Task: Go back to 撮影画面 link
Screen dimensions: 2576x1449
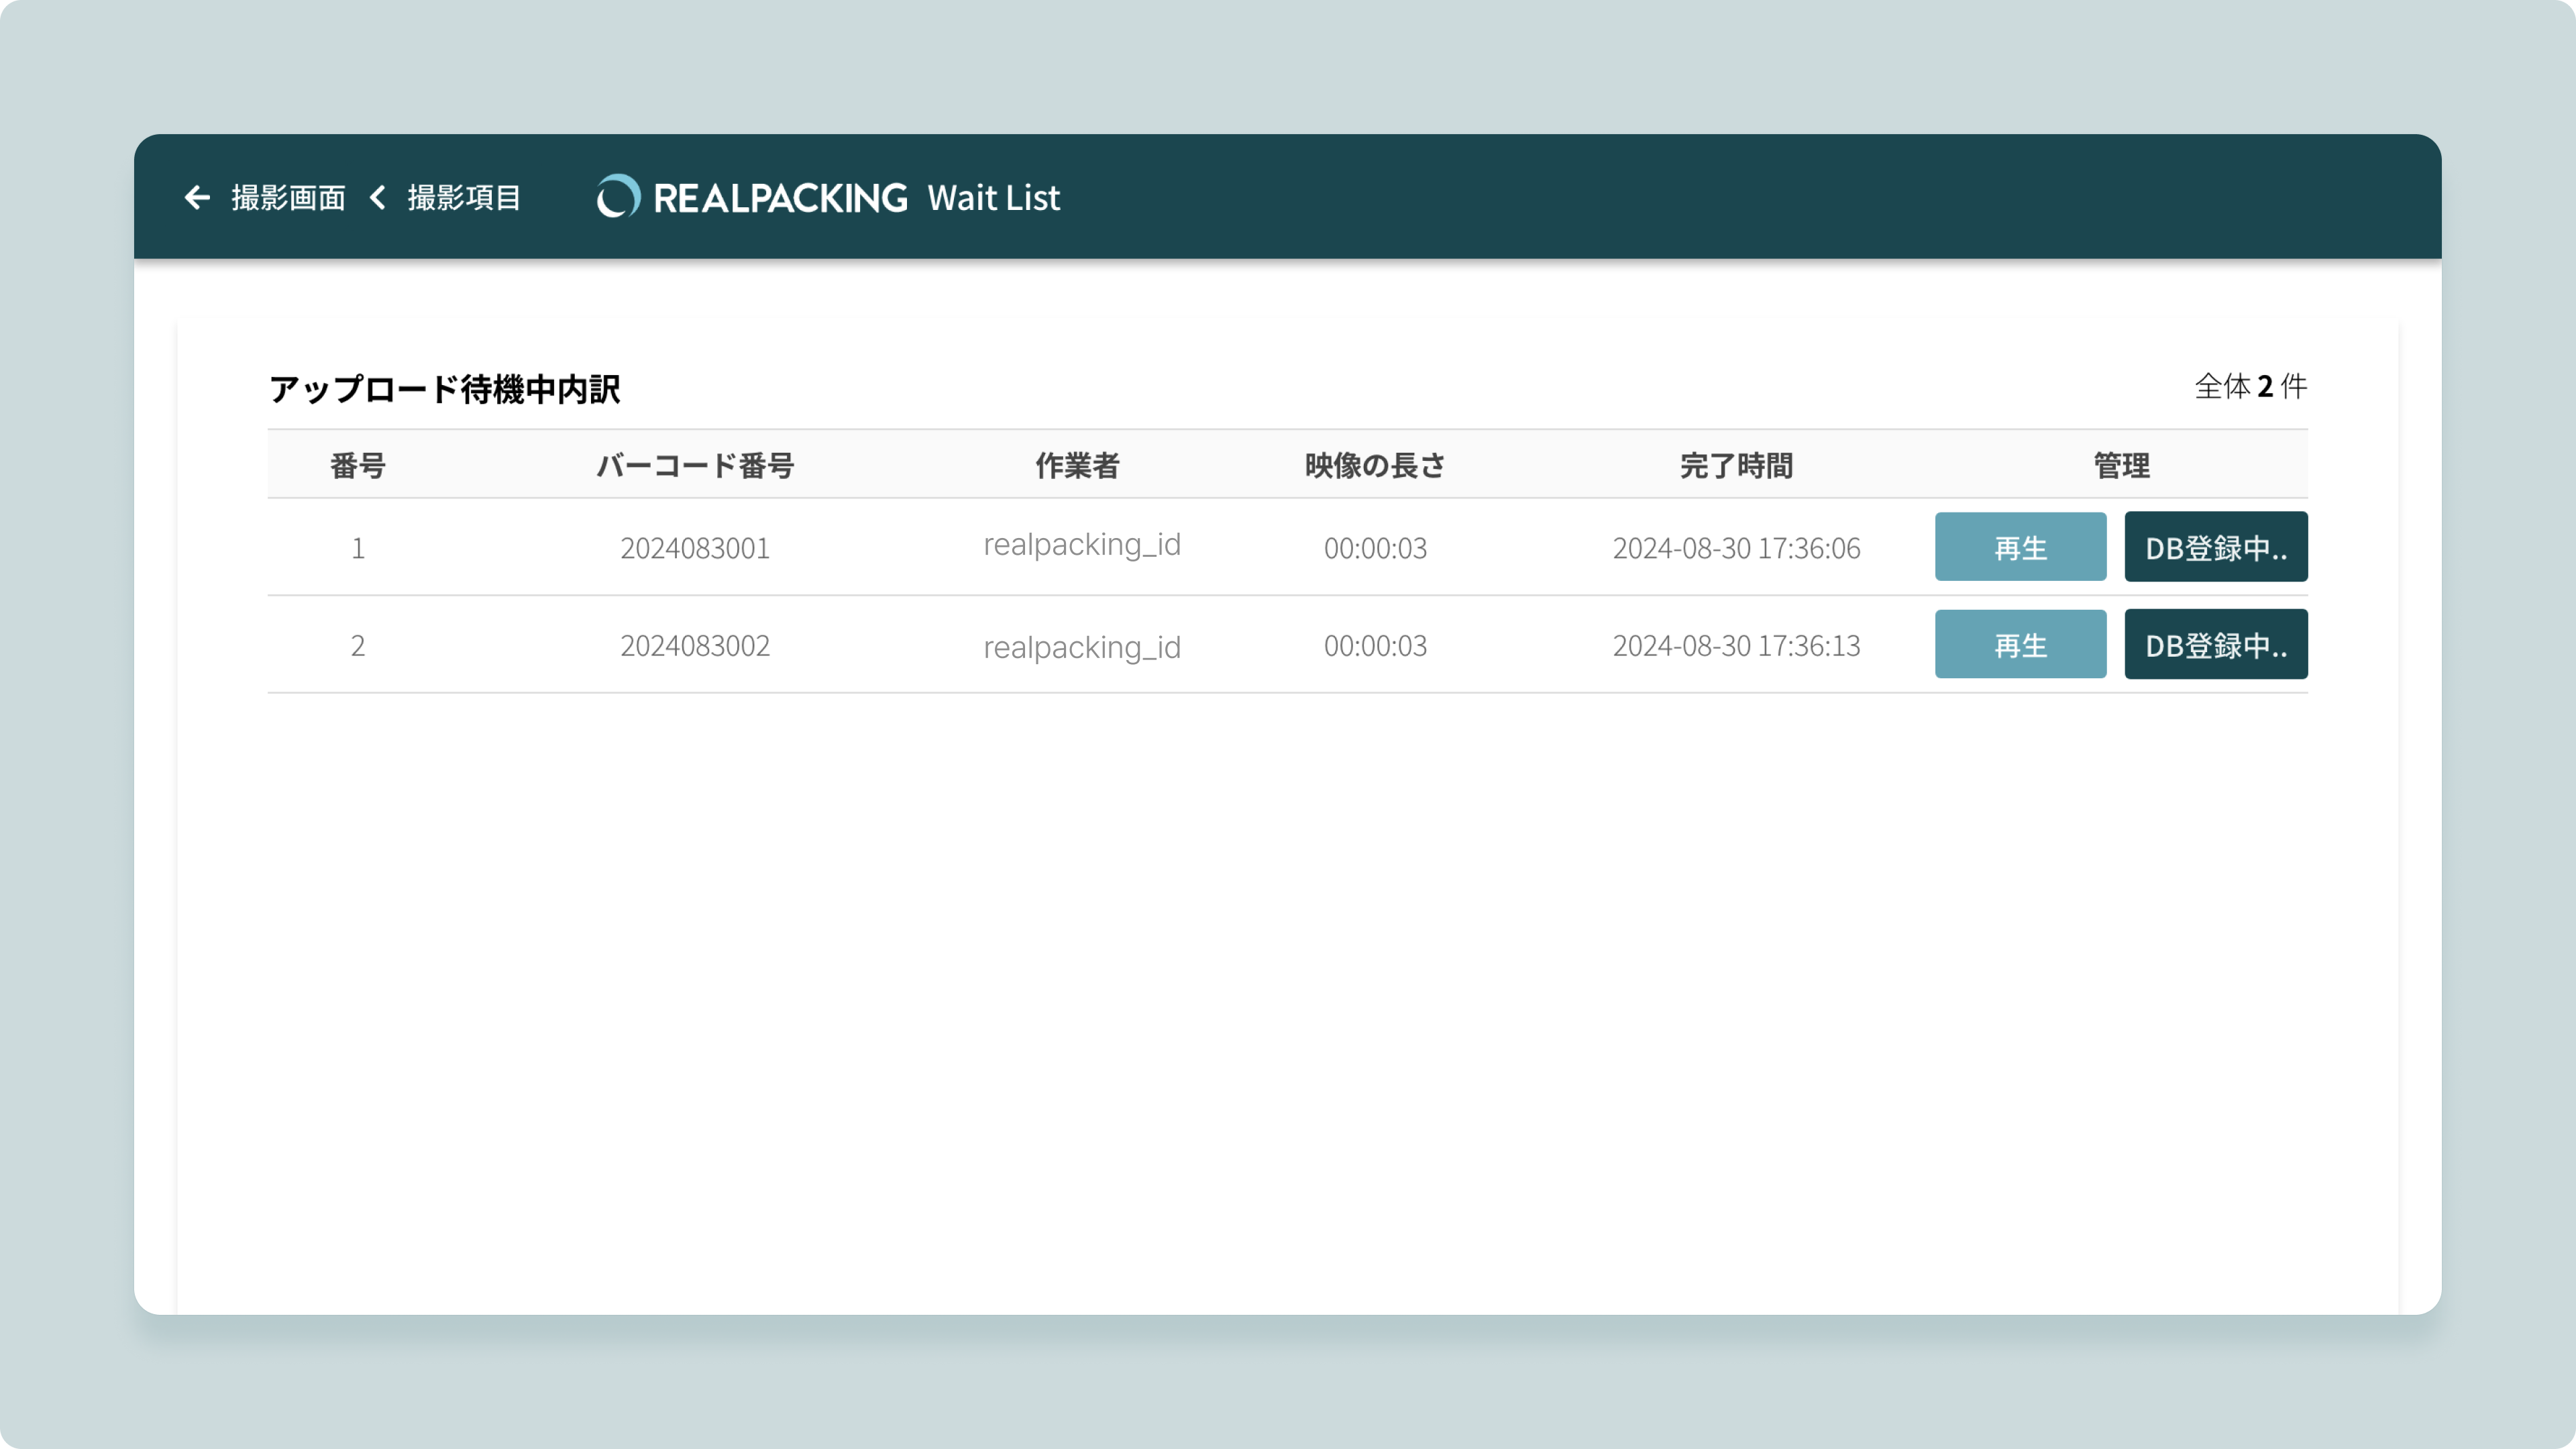Action: [x=288, y=197]
